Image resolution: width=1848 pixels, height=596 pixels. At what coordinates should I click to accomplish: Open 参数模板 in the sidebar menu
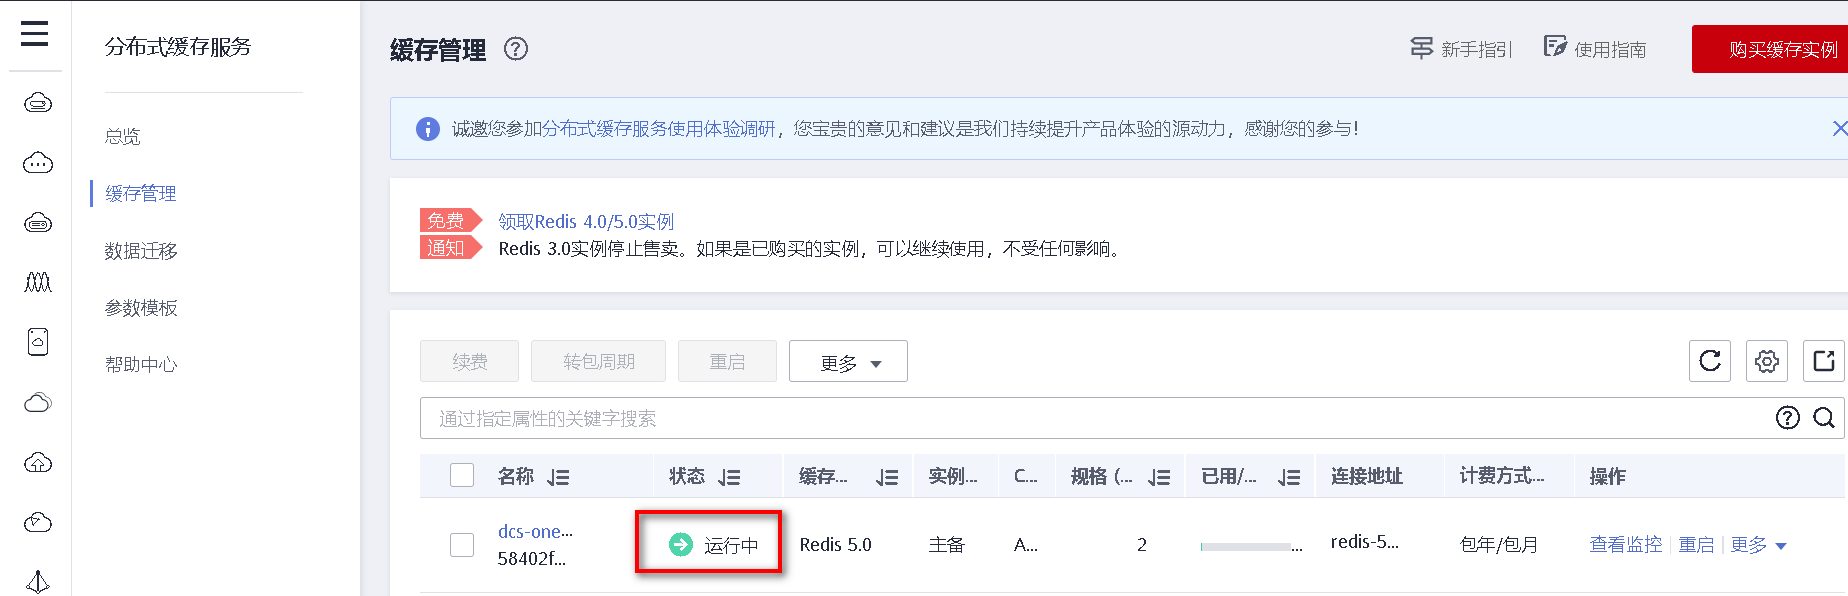(141, 308)
